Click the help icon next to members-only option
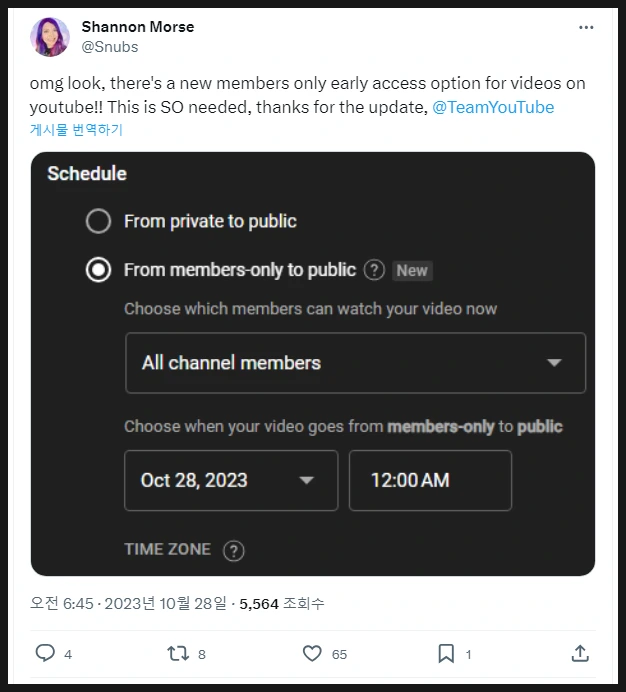The width and height of the screenshot is (626, 692). click(374, 270)
